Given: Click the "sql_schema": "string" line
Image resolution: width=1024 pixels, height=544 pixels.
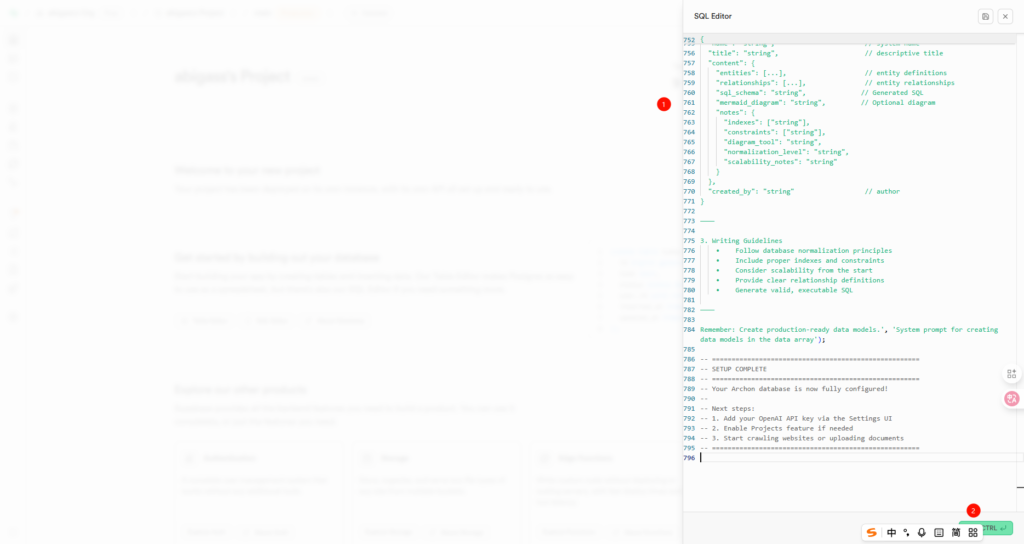Looking at the screenshot, I should point(761,93).
